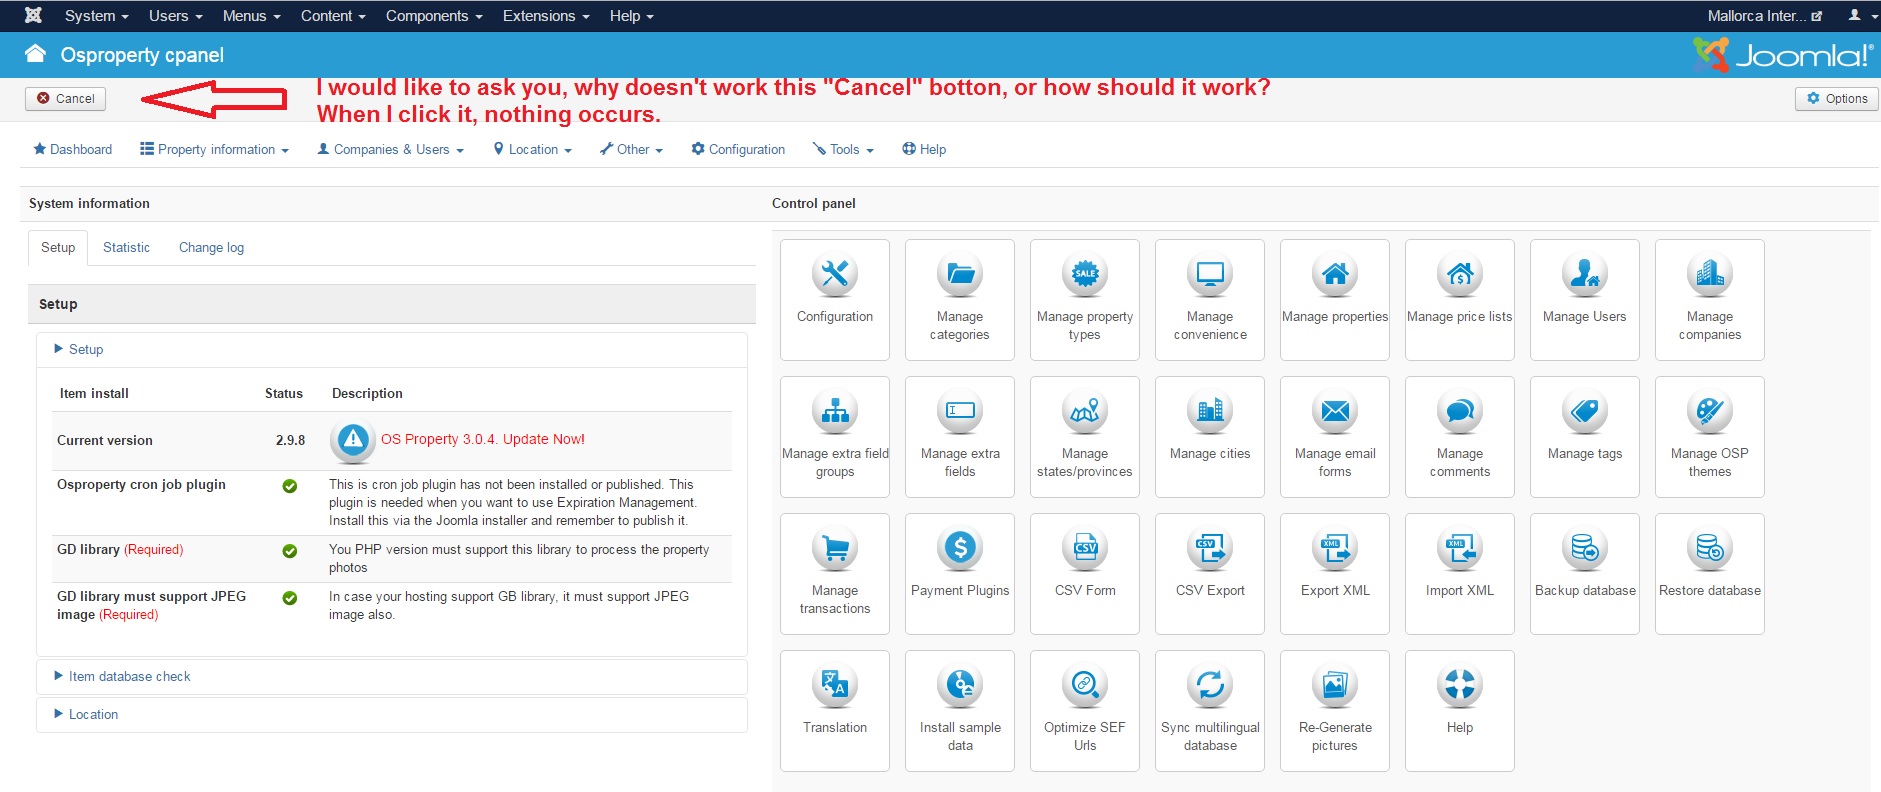Switch to the Statistic tab

[126, 247]
